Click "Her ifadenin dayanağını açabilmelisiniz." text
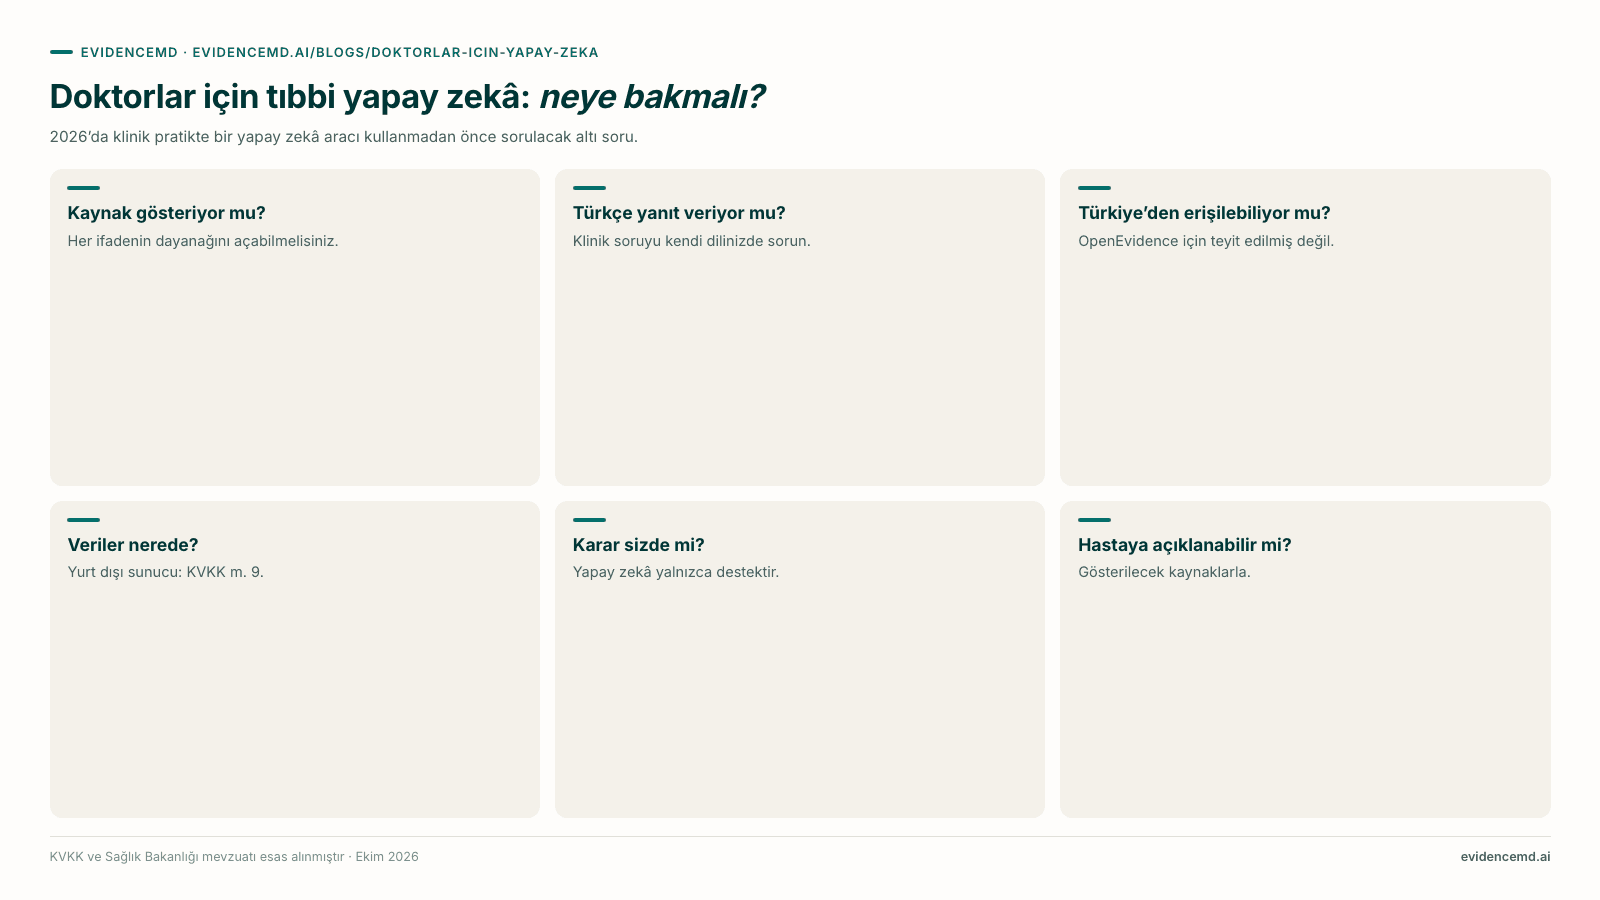The height and width of the screenshot is (900, 1600). coord(203,241)
